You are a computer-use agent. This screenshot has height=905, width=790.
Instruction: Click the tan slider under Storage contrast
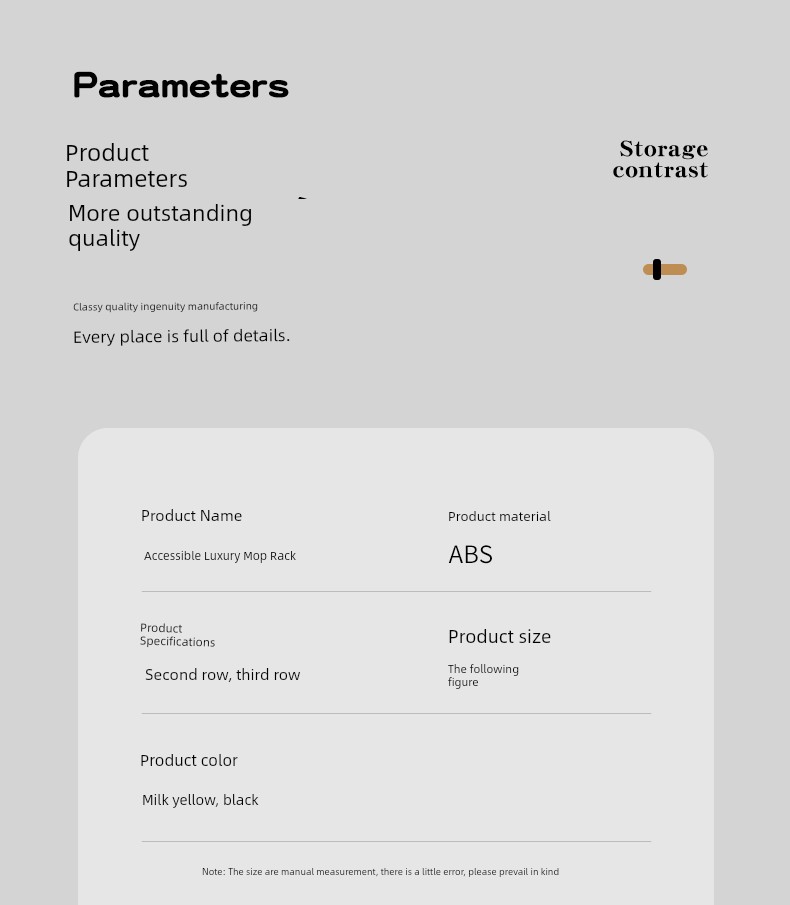673,269
